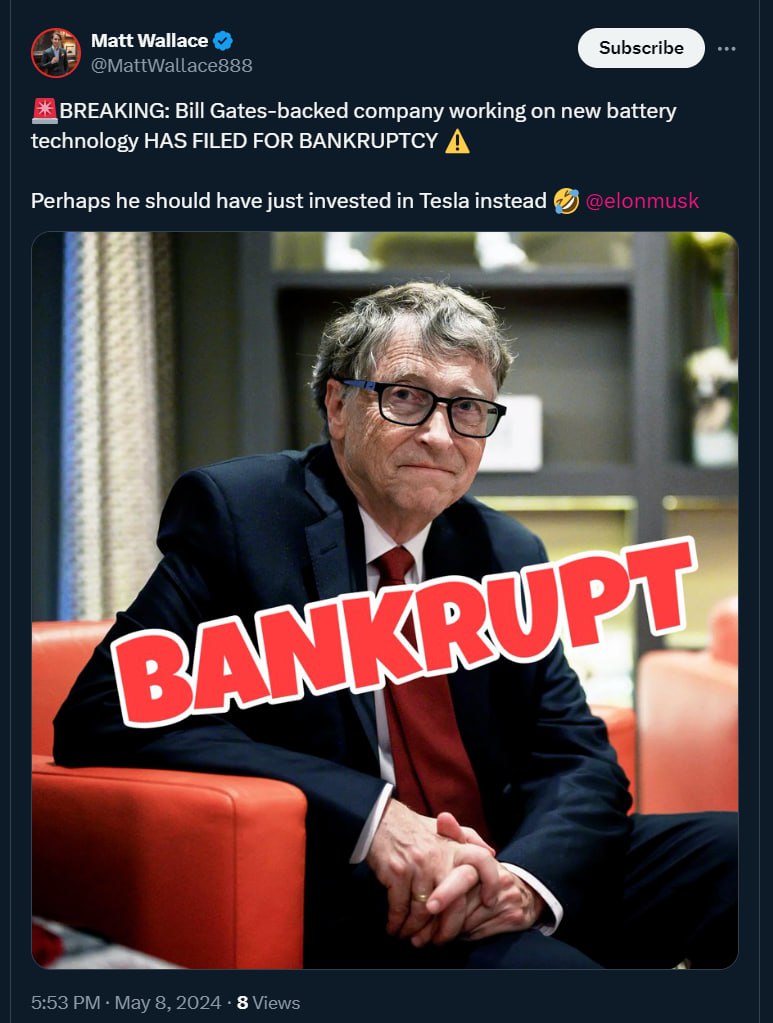The width and height of the screenshot is (773, 1023).
Task: Open the three-dot more options menu
Action: coord(726,48)
